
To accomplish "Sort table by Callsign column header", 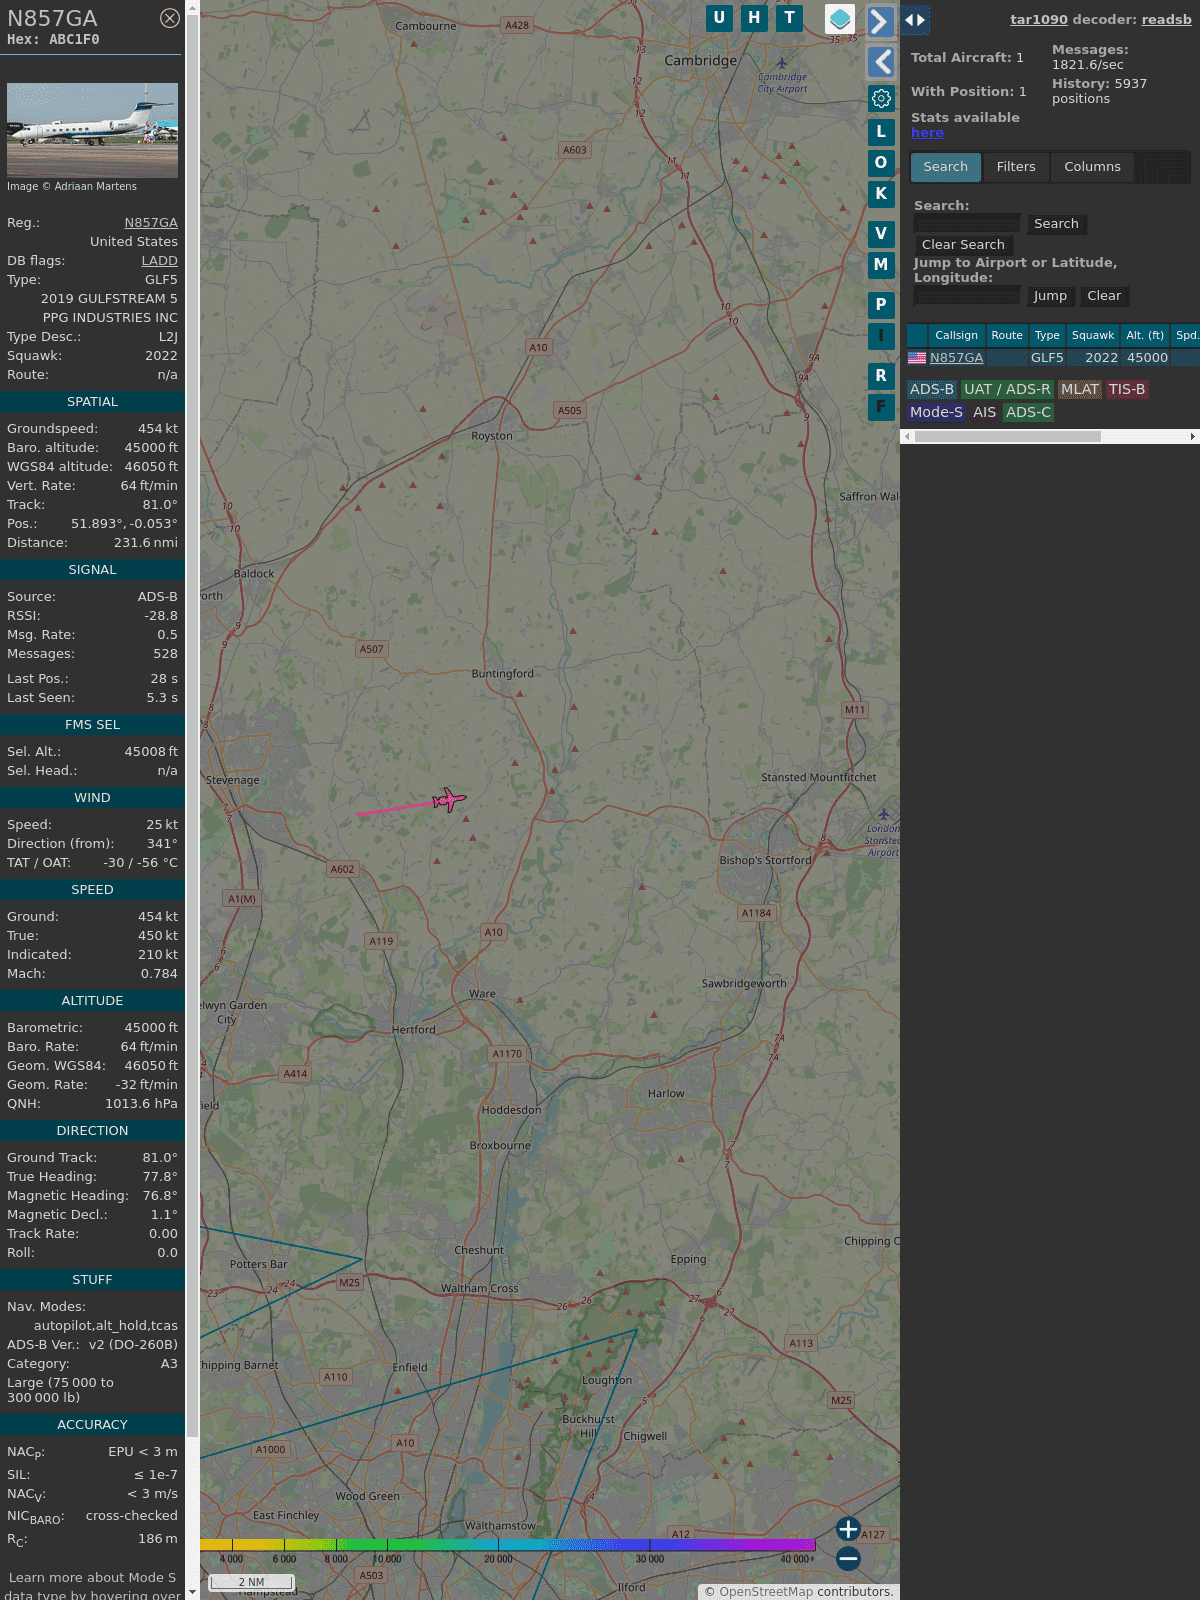I will [x=956, y=335].
